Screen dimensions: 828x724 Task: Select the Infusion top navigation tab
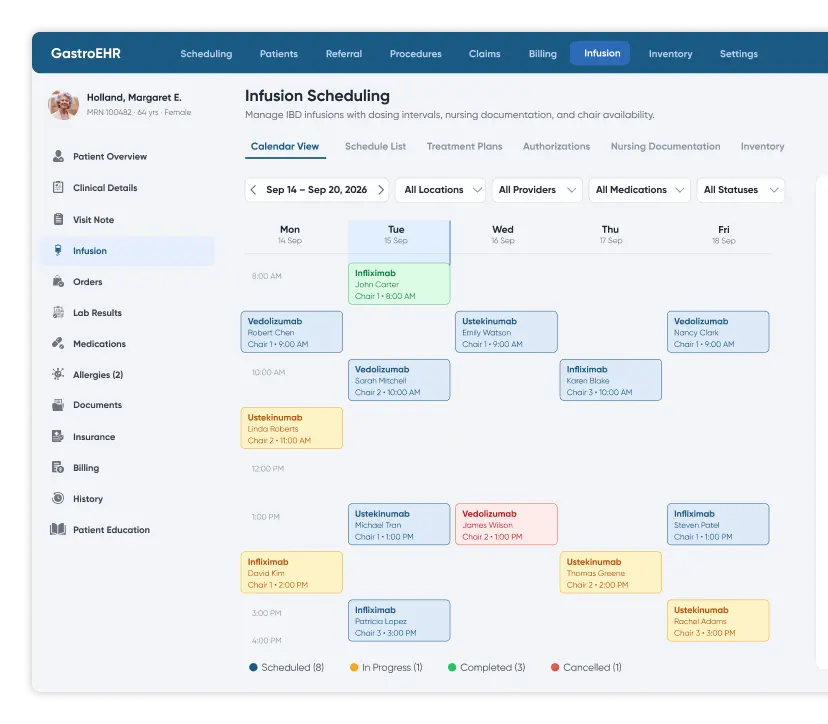(x=600, y=53)
